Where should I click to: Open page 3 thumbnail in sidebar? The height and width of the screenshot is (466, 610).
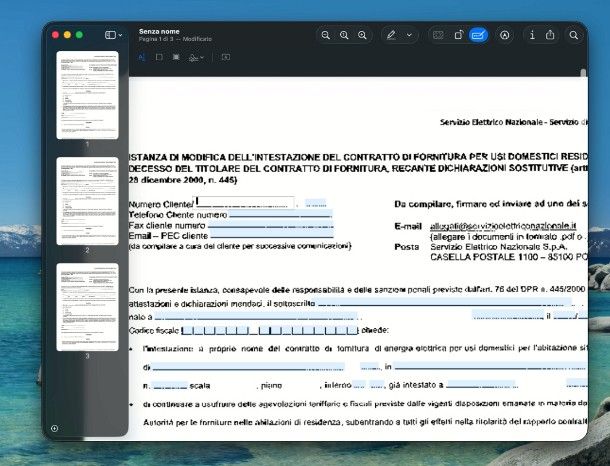pyautogui.click(x=87, y=307)
